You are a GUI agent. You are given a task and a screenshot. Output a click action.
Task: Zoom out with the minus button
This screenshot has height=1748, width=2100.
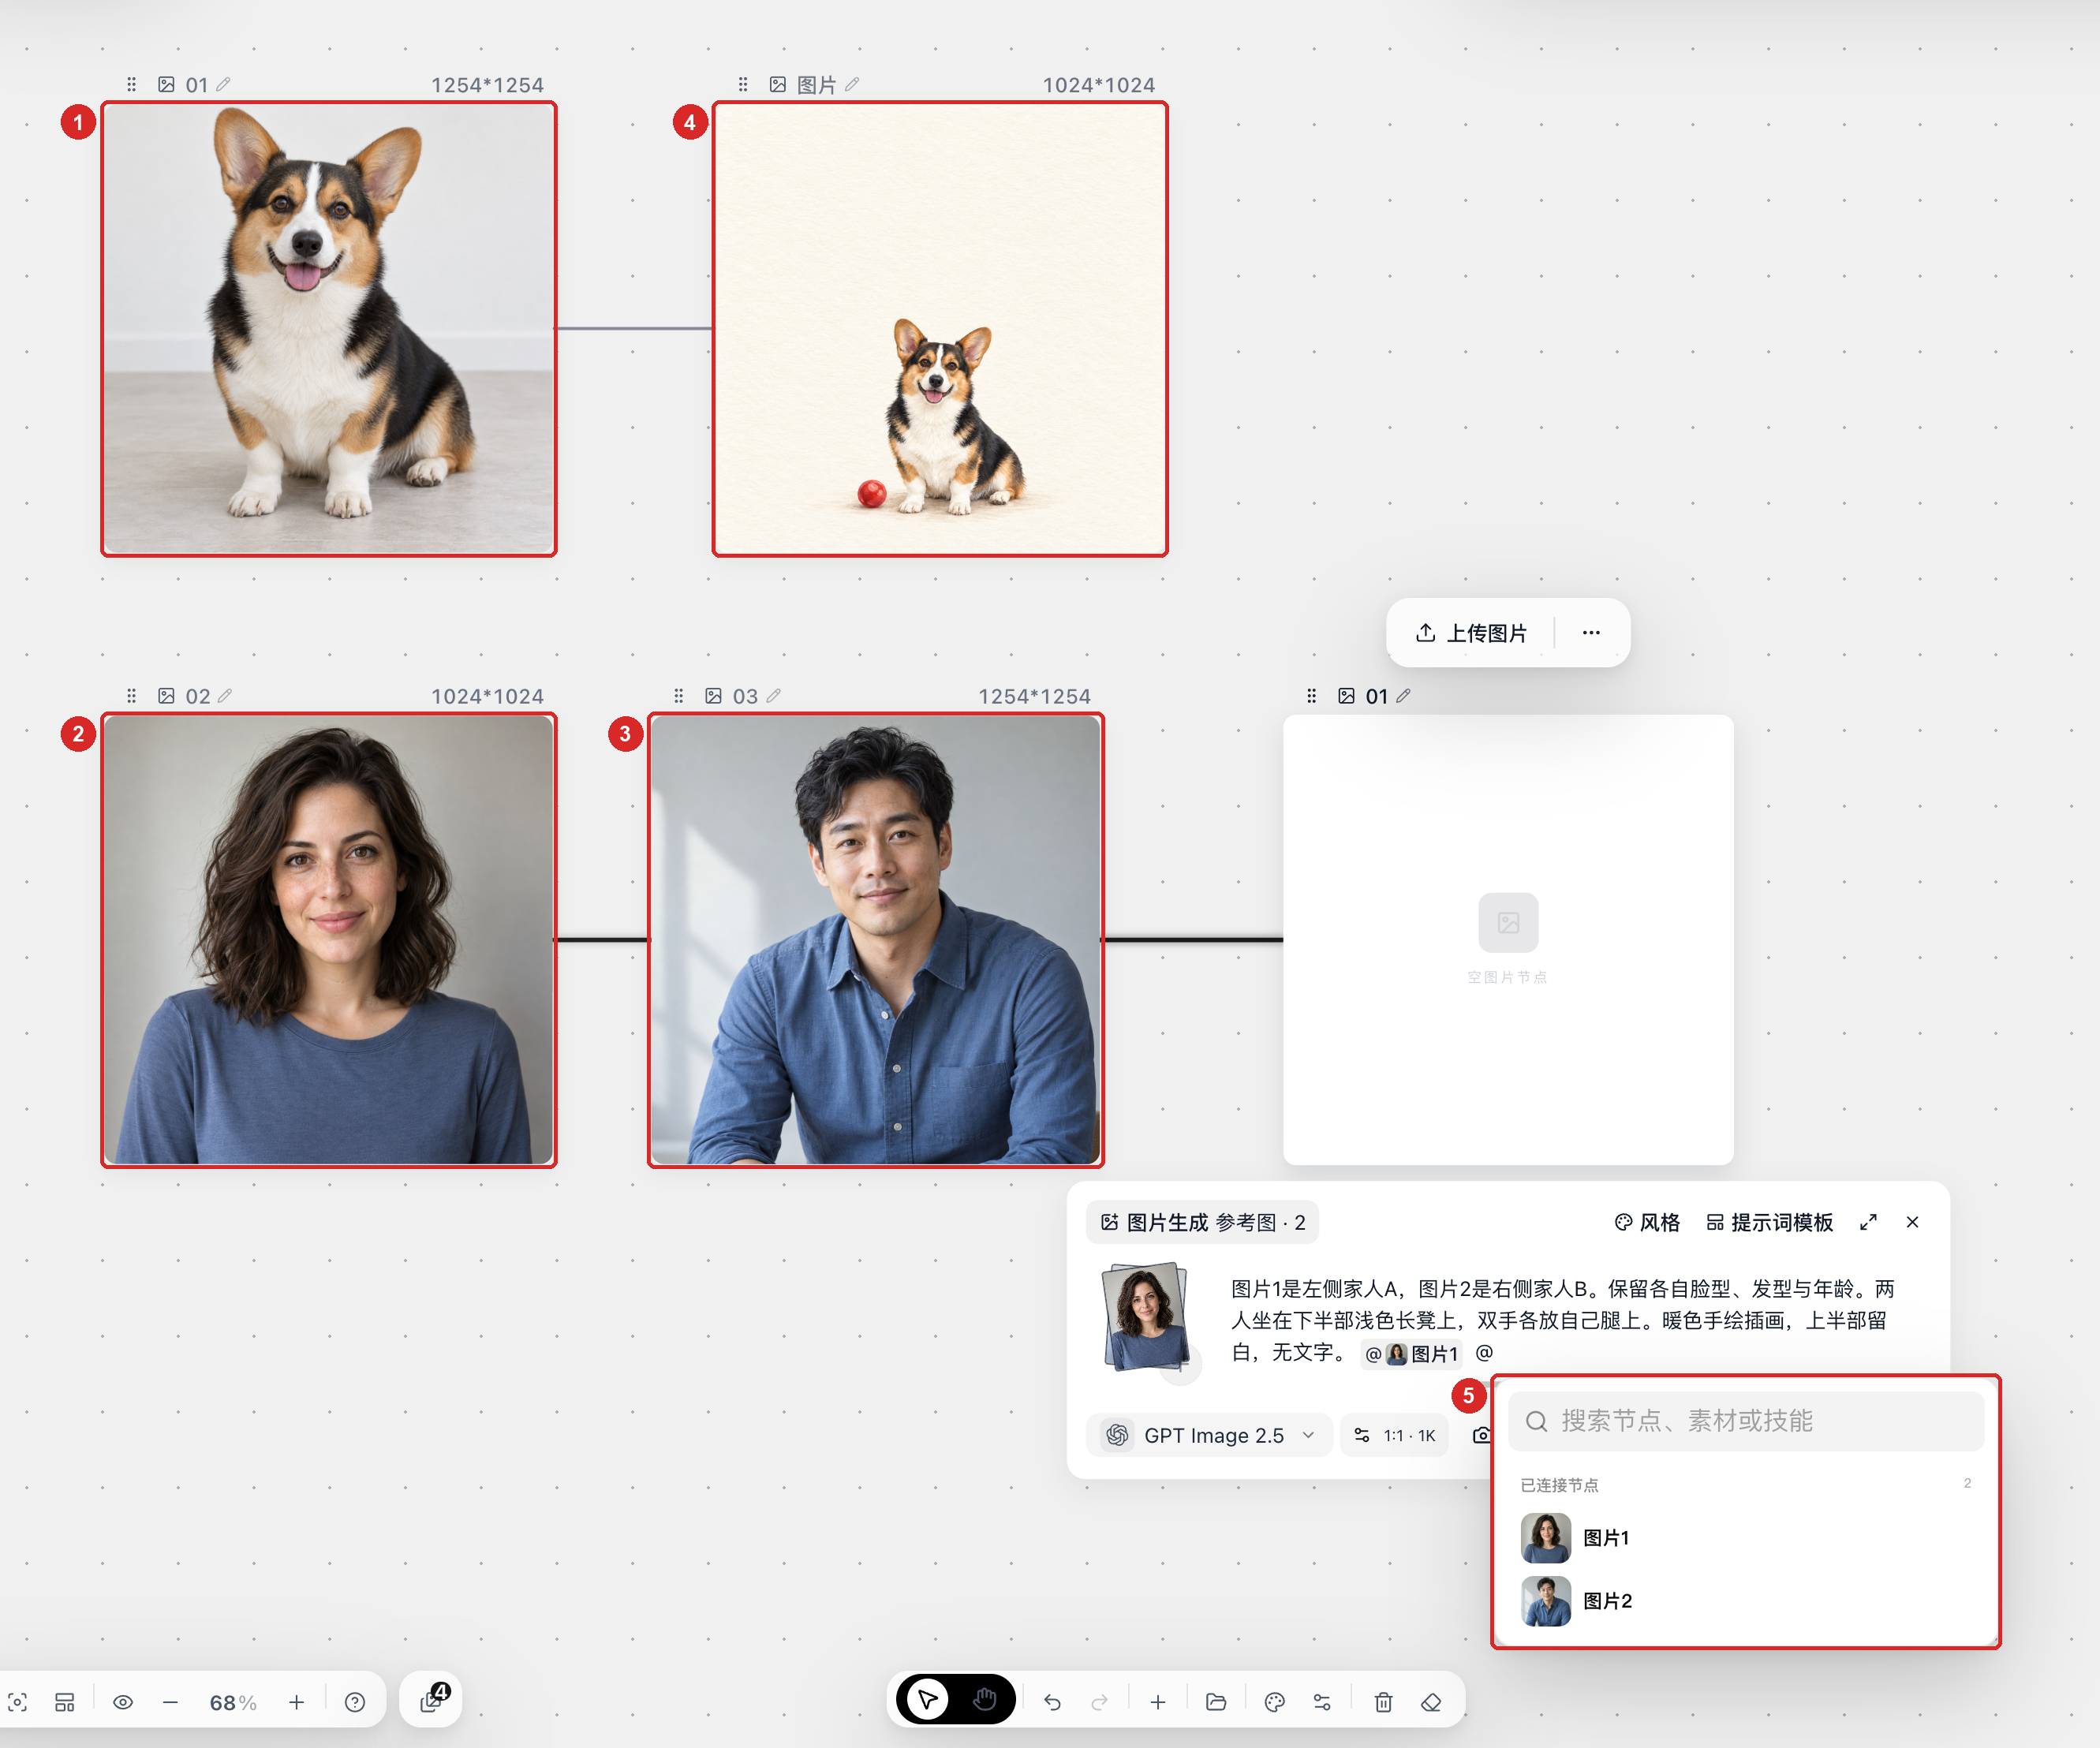[170, 1702]
